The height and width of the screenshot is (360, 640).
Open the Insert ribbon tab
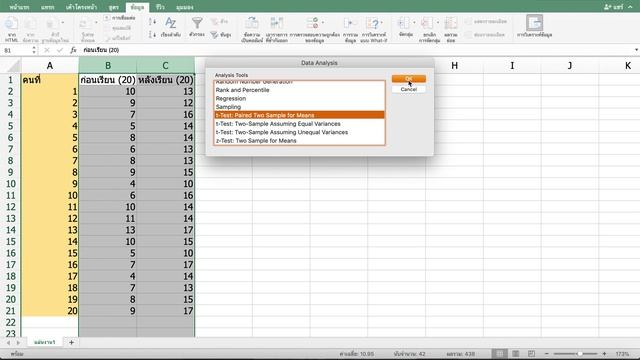pyautogui.click(x=47, y=7)
